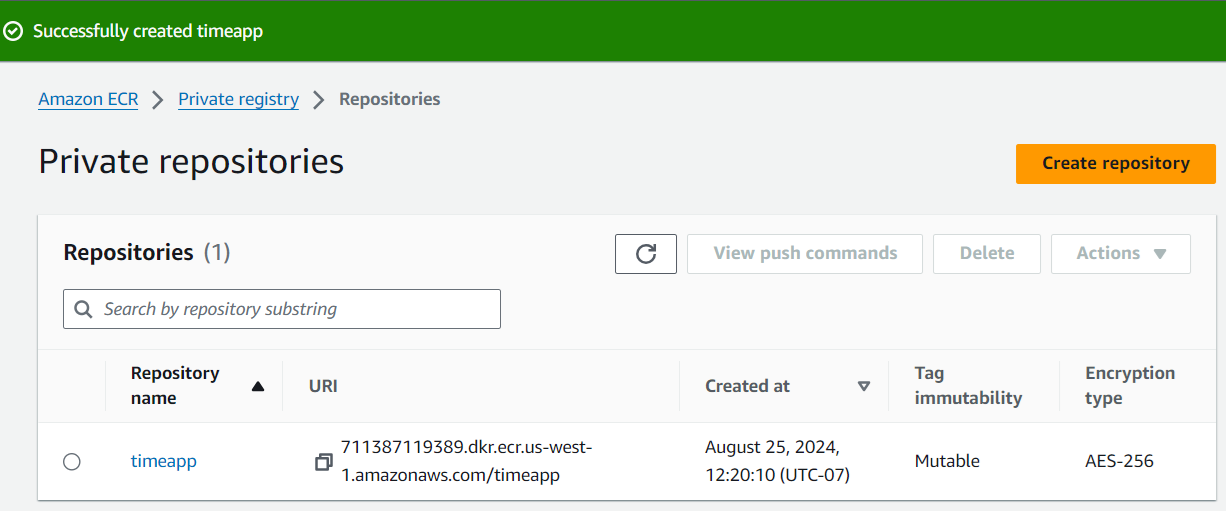Viewport: 1226px width, 511px height.
Task: Click the search magnifier icon
Action: tap(84, 309)
